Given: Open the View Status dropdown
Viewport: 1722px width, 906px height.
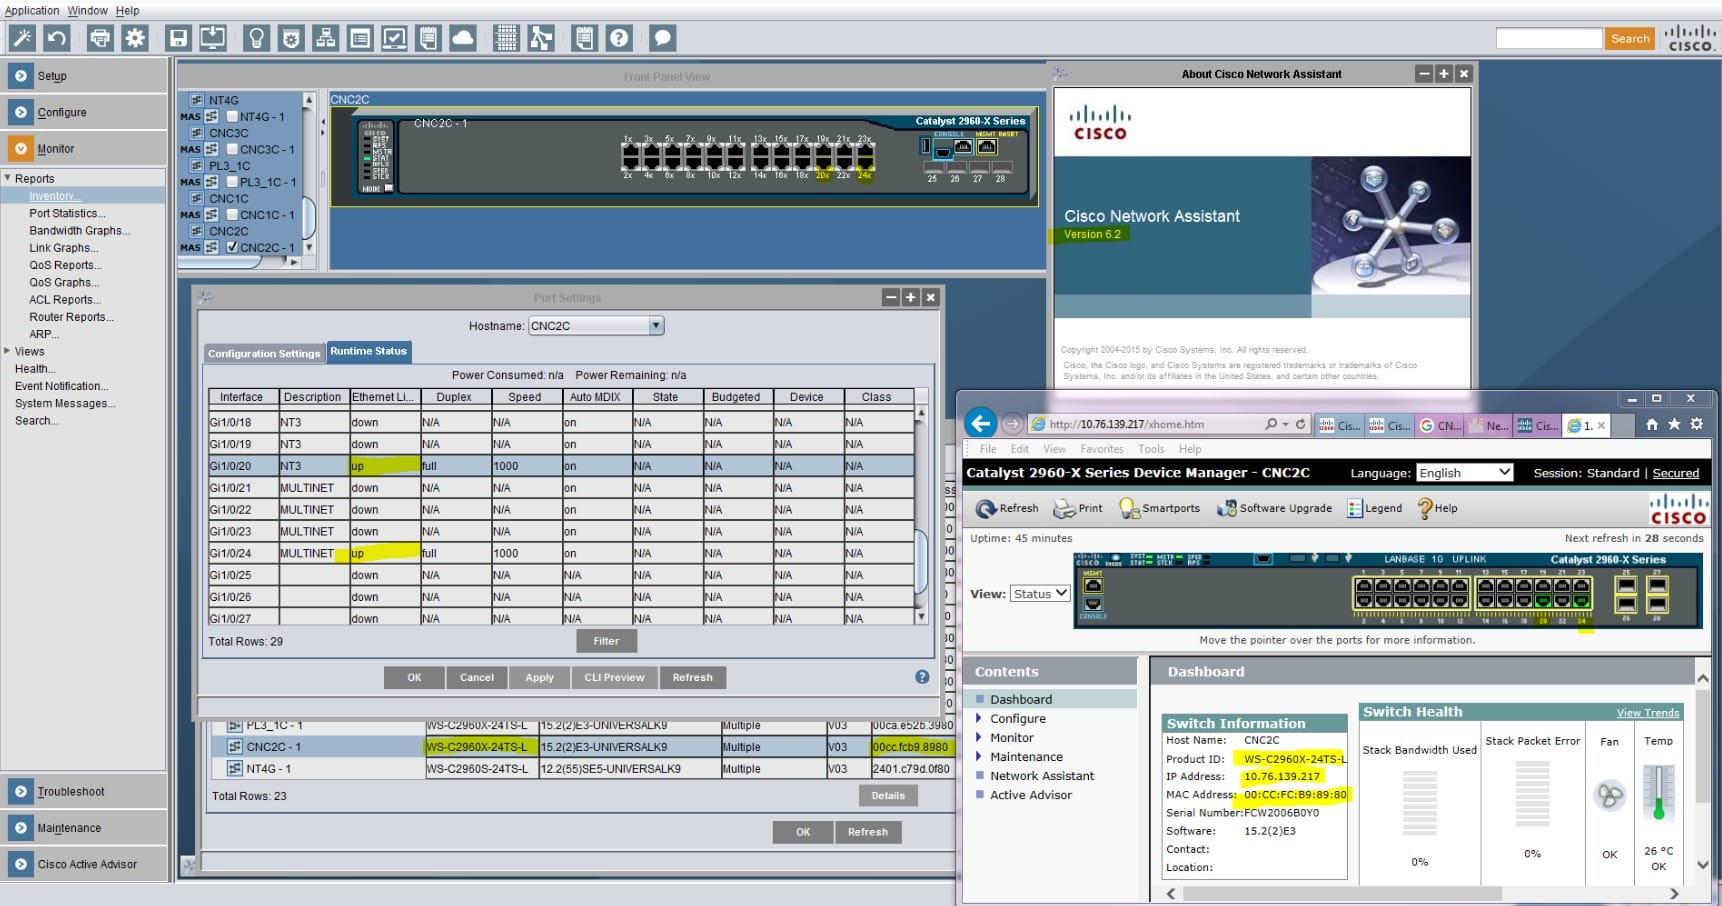Looking at the screenshot, I should coord(1040,593).
